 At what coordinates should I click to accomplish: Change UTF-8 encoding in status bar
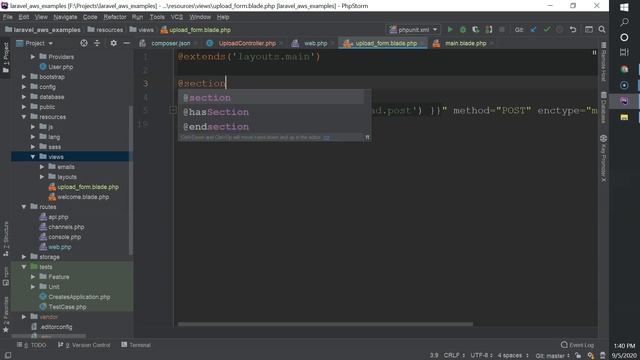point(482,356)
